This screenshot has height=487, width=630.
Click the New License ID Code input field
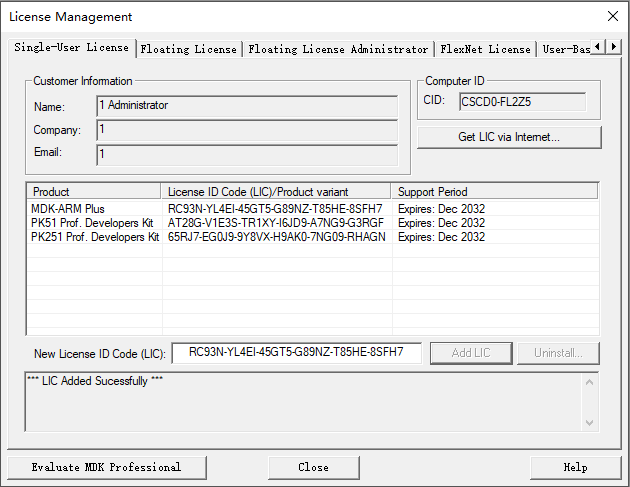coord(297,353)
